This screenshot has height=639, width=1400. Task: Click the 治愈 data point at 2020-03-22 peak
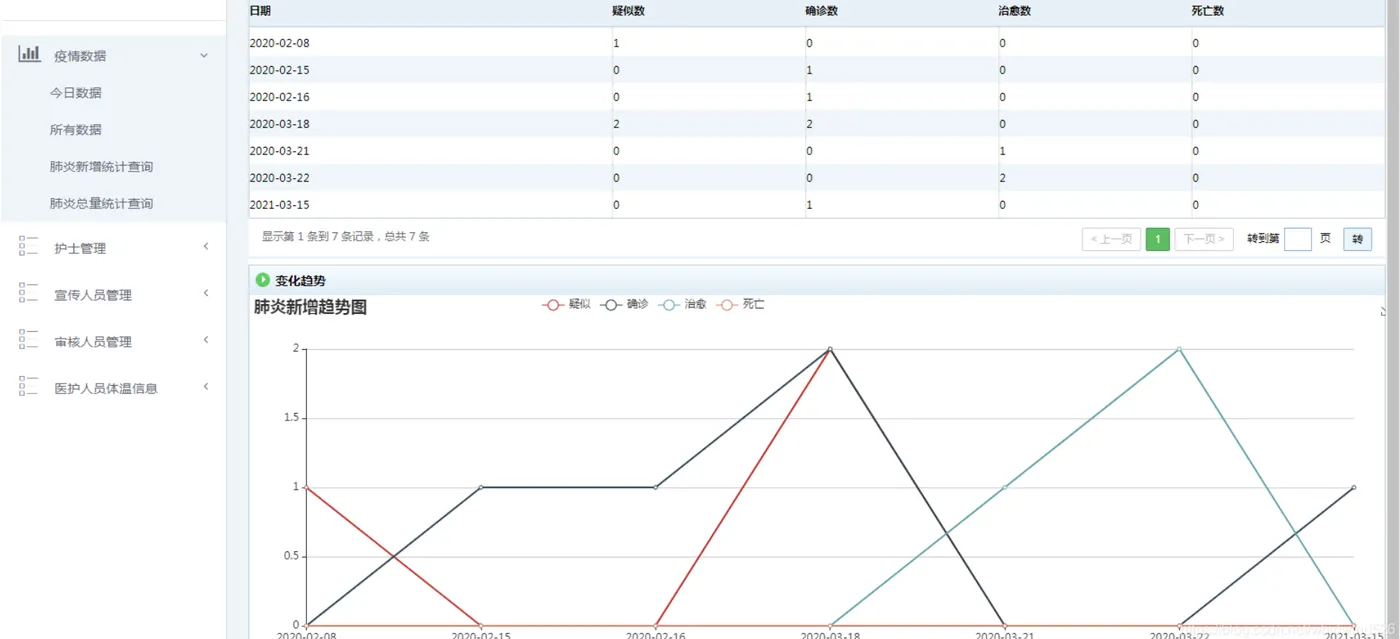tap(1179, 349)
